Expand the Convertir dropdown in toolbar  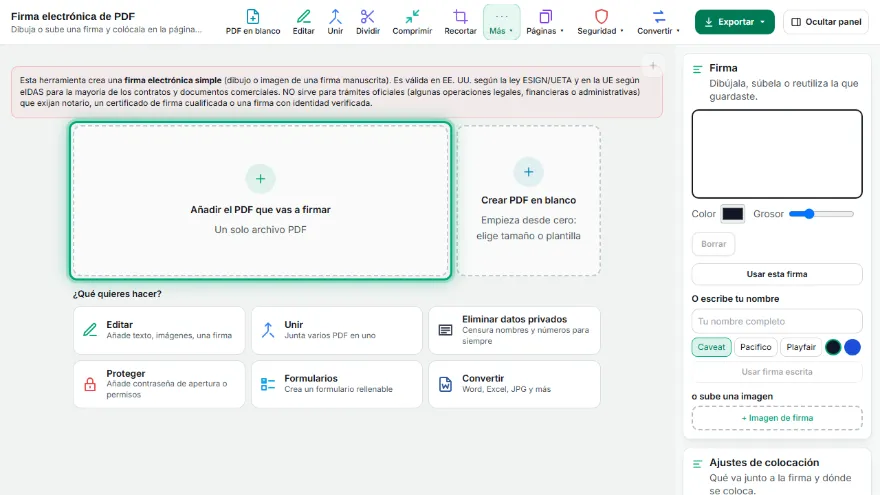click(x=658, y=22)
